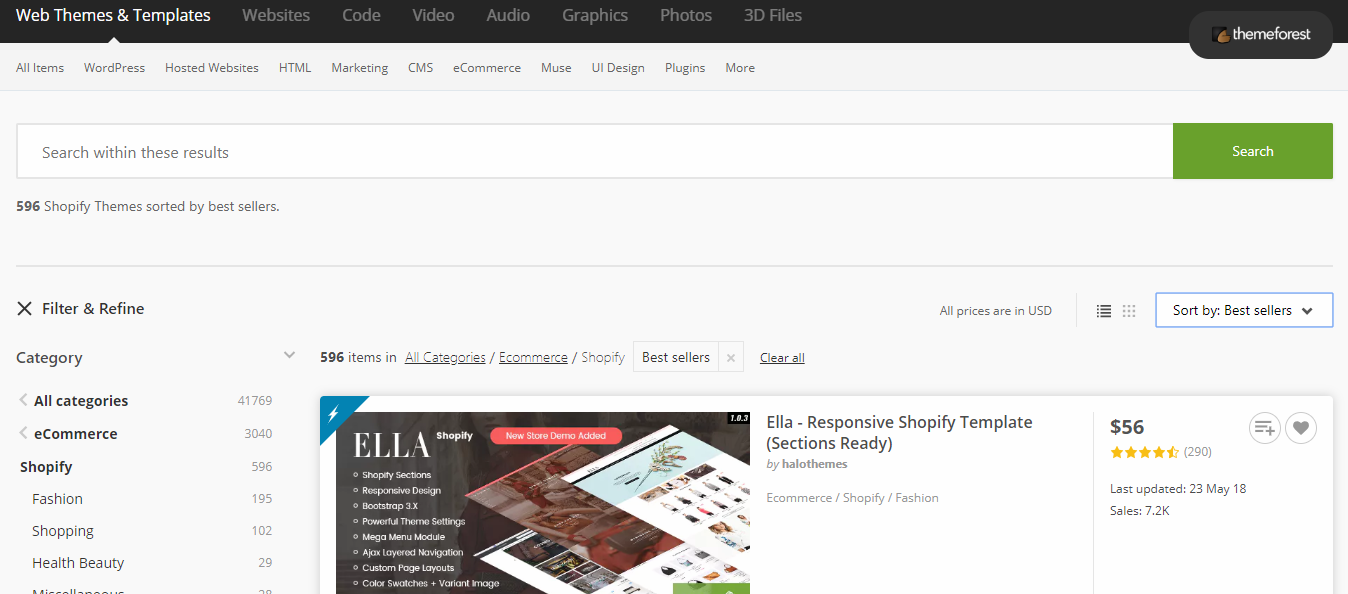
Task: Open the halothemes author link
Action: [x=814, y=464]
